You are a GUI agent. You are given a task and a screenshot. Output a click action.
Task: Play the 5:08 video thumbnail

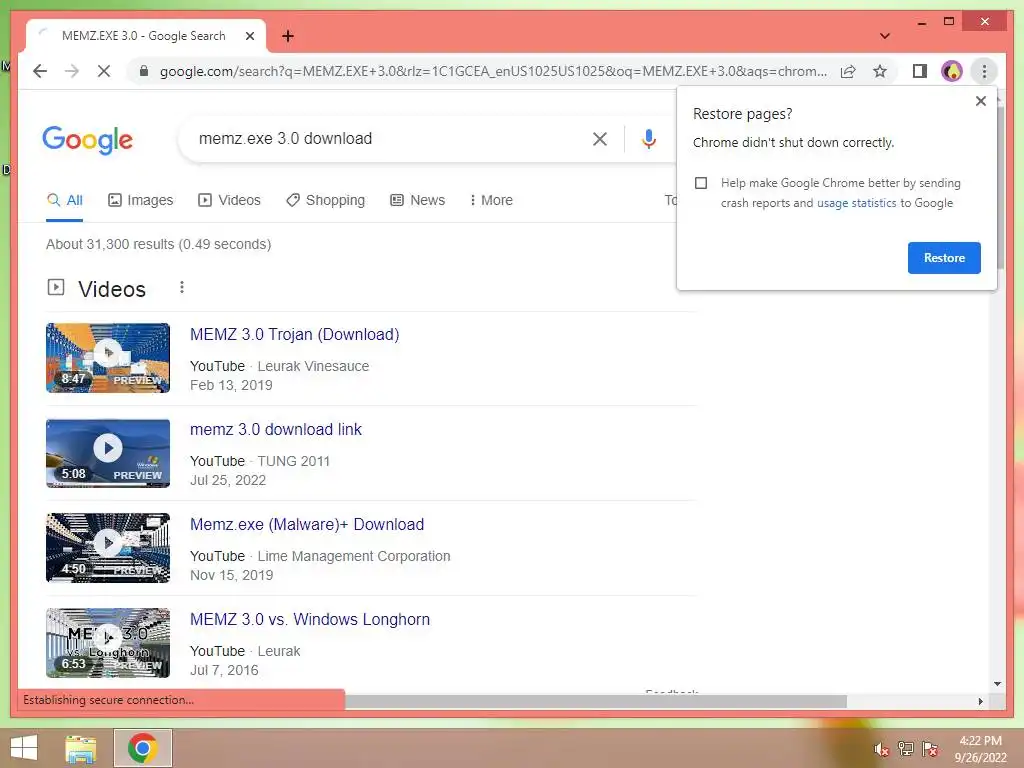[108, 453]
